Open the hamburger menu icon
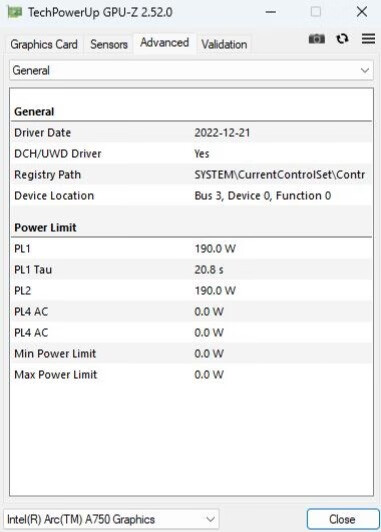The image size is (381, 532). 368,39
